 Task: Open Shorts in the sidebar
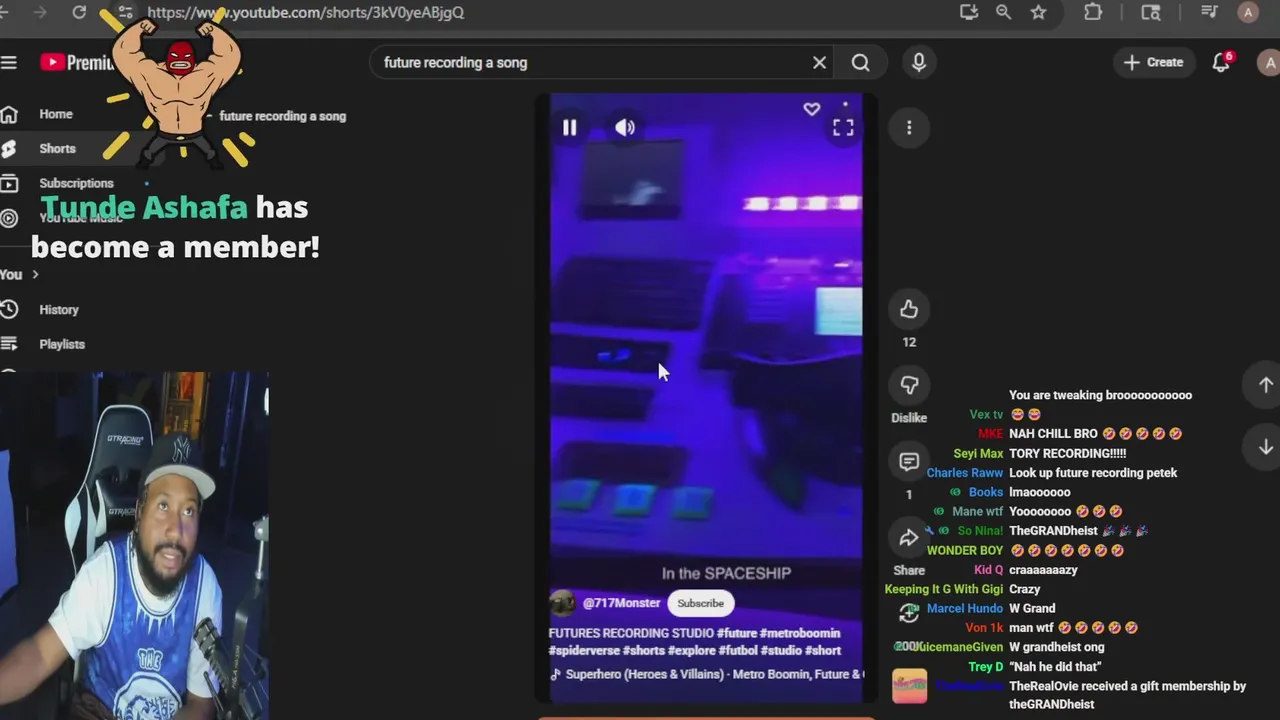pyautogui.click(x=57, y=148)
